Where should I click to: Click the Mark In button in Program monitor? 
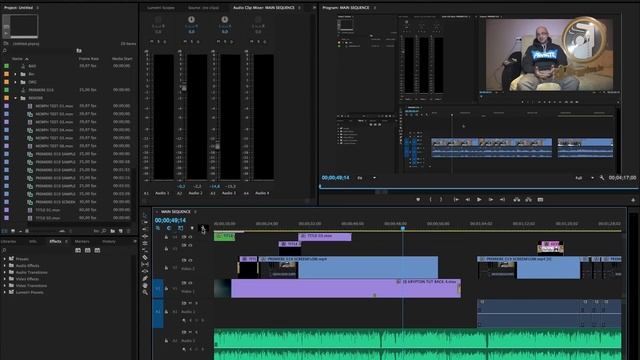(x=430, y=200)
